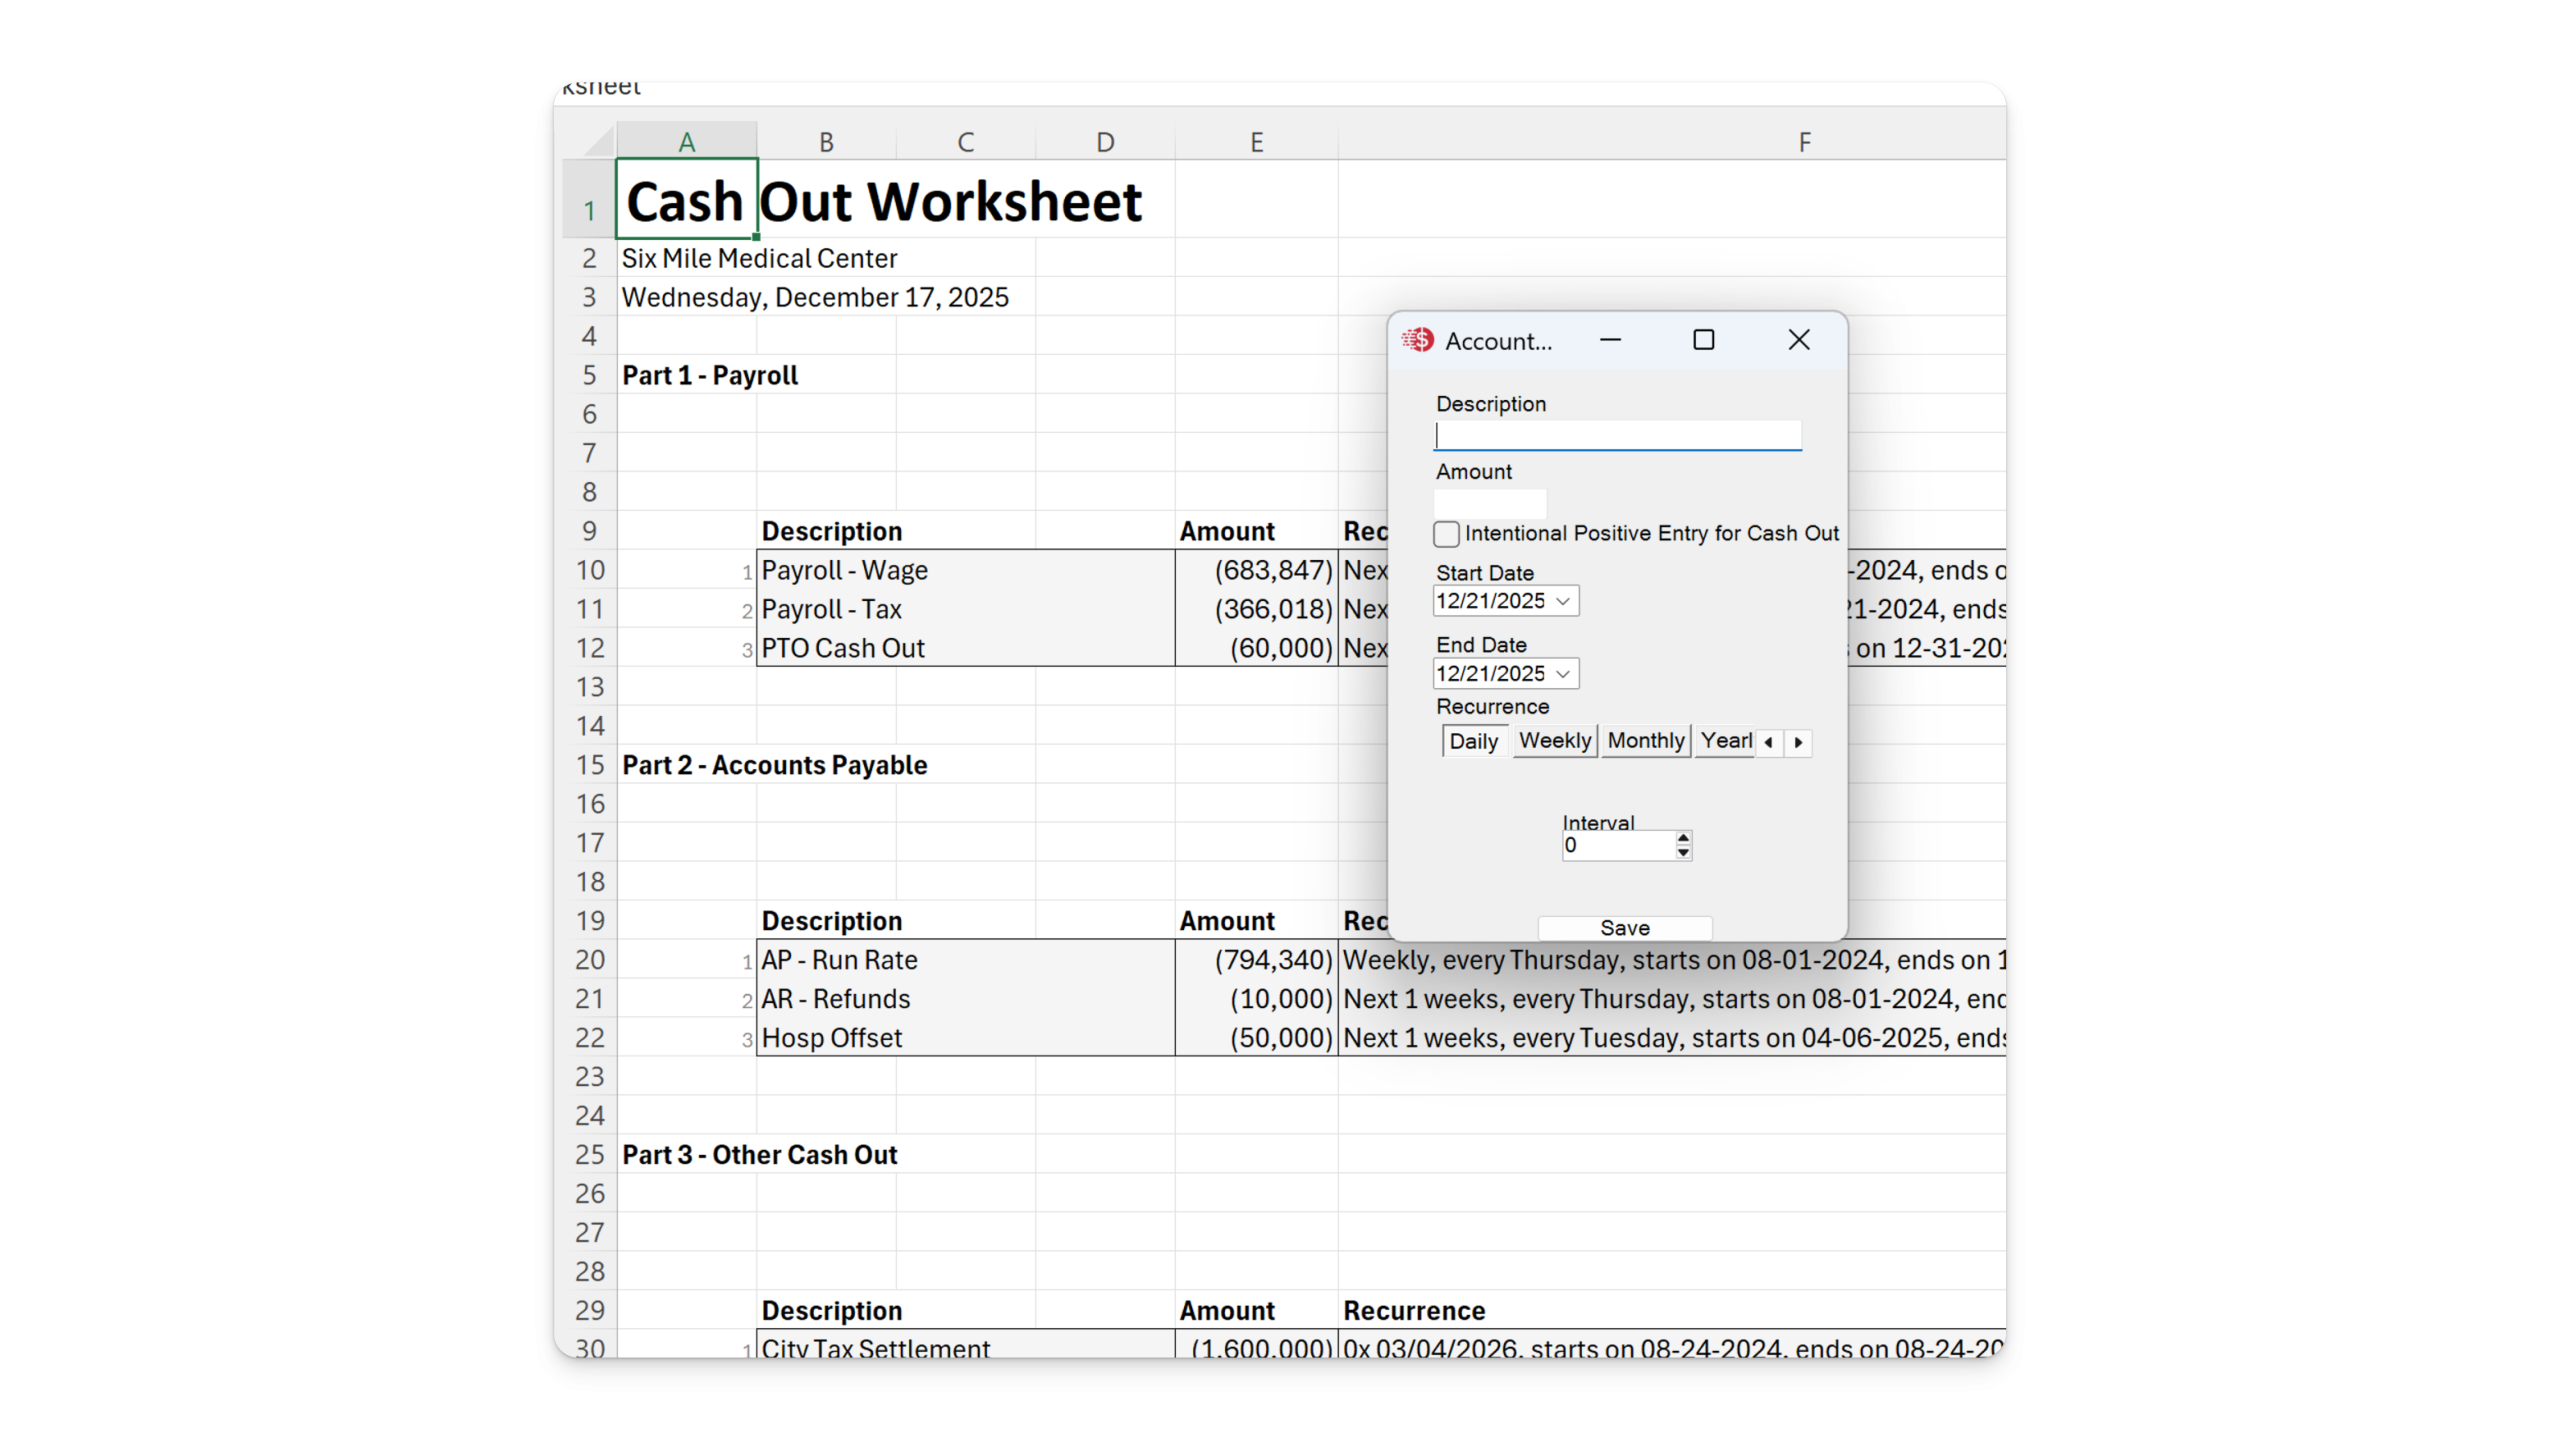Image resolution: width=2560 pixels, height=1440 pixels.
Task: Click the Account dialog app icon
Action: (1417, 341)
